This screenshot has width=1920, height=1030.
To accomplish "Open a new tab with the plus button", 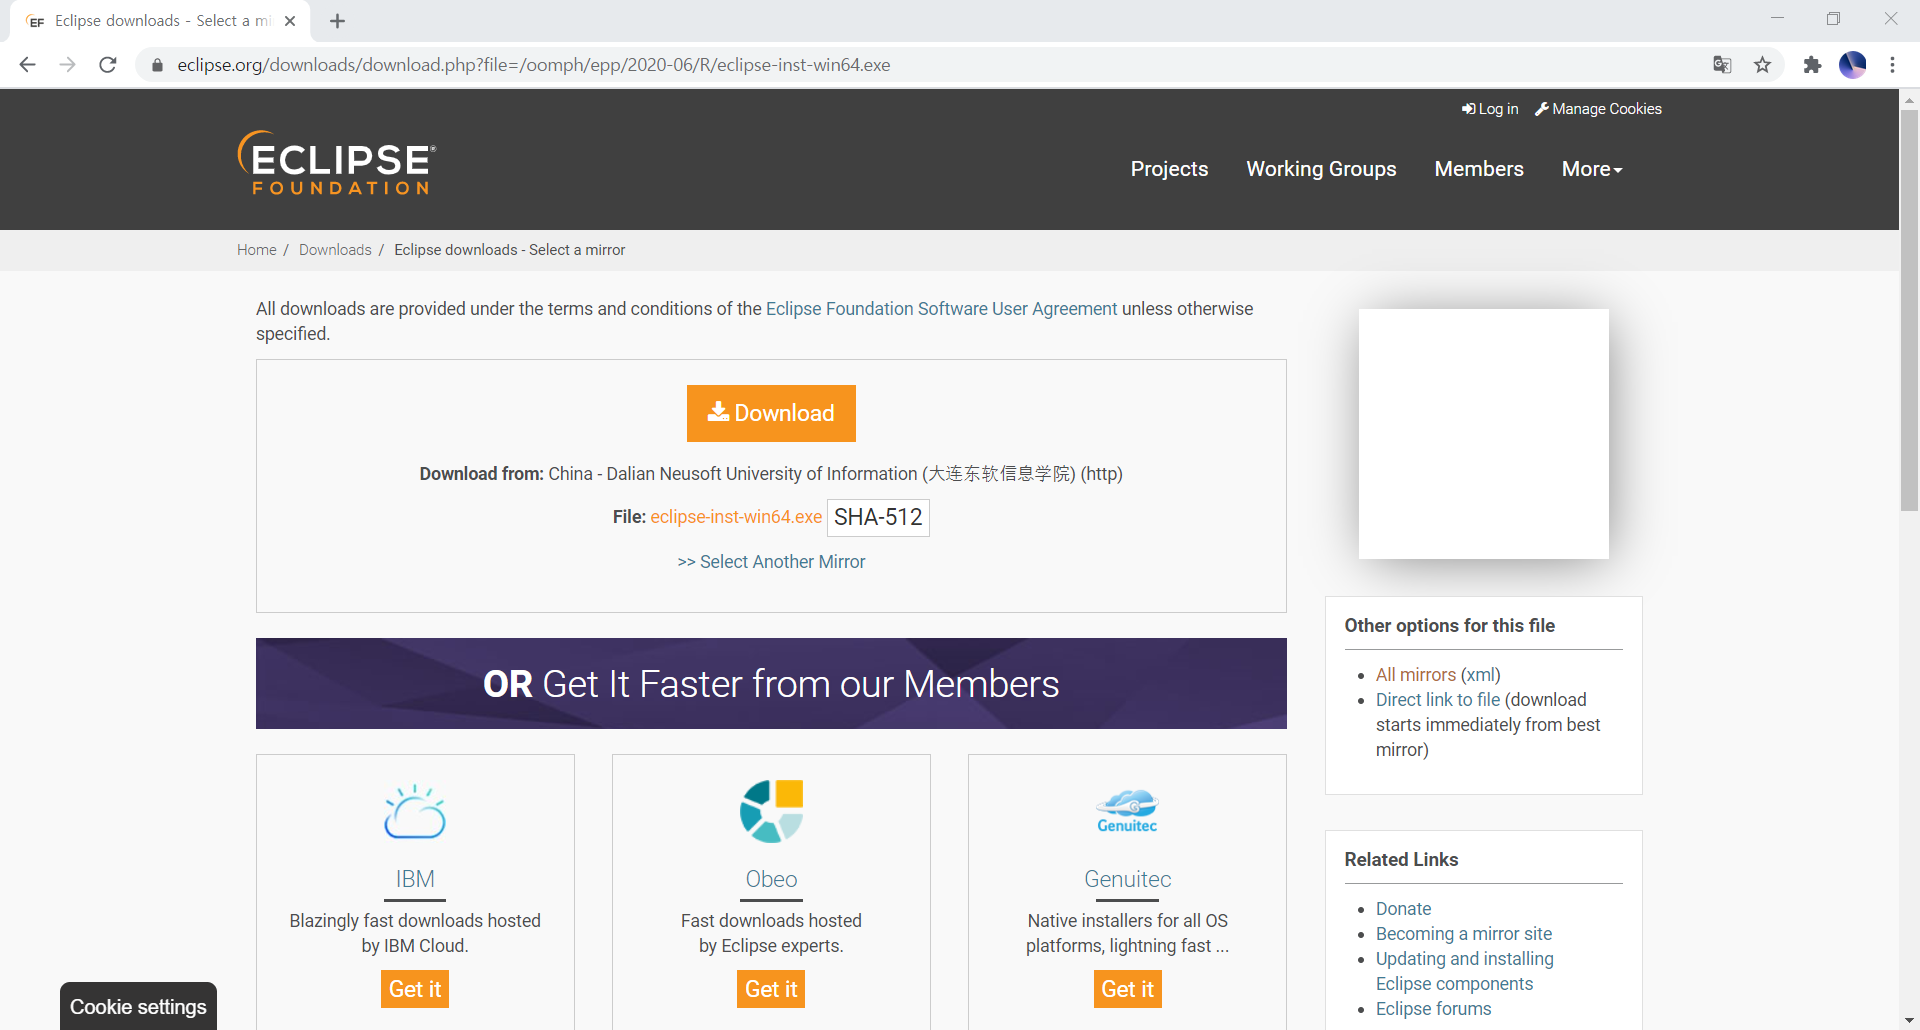I will [337, 21].
